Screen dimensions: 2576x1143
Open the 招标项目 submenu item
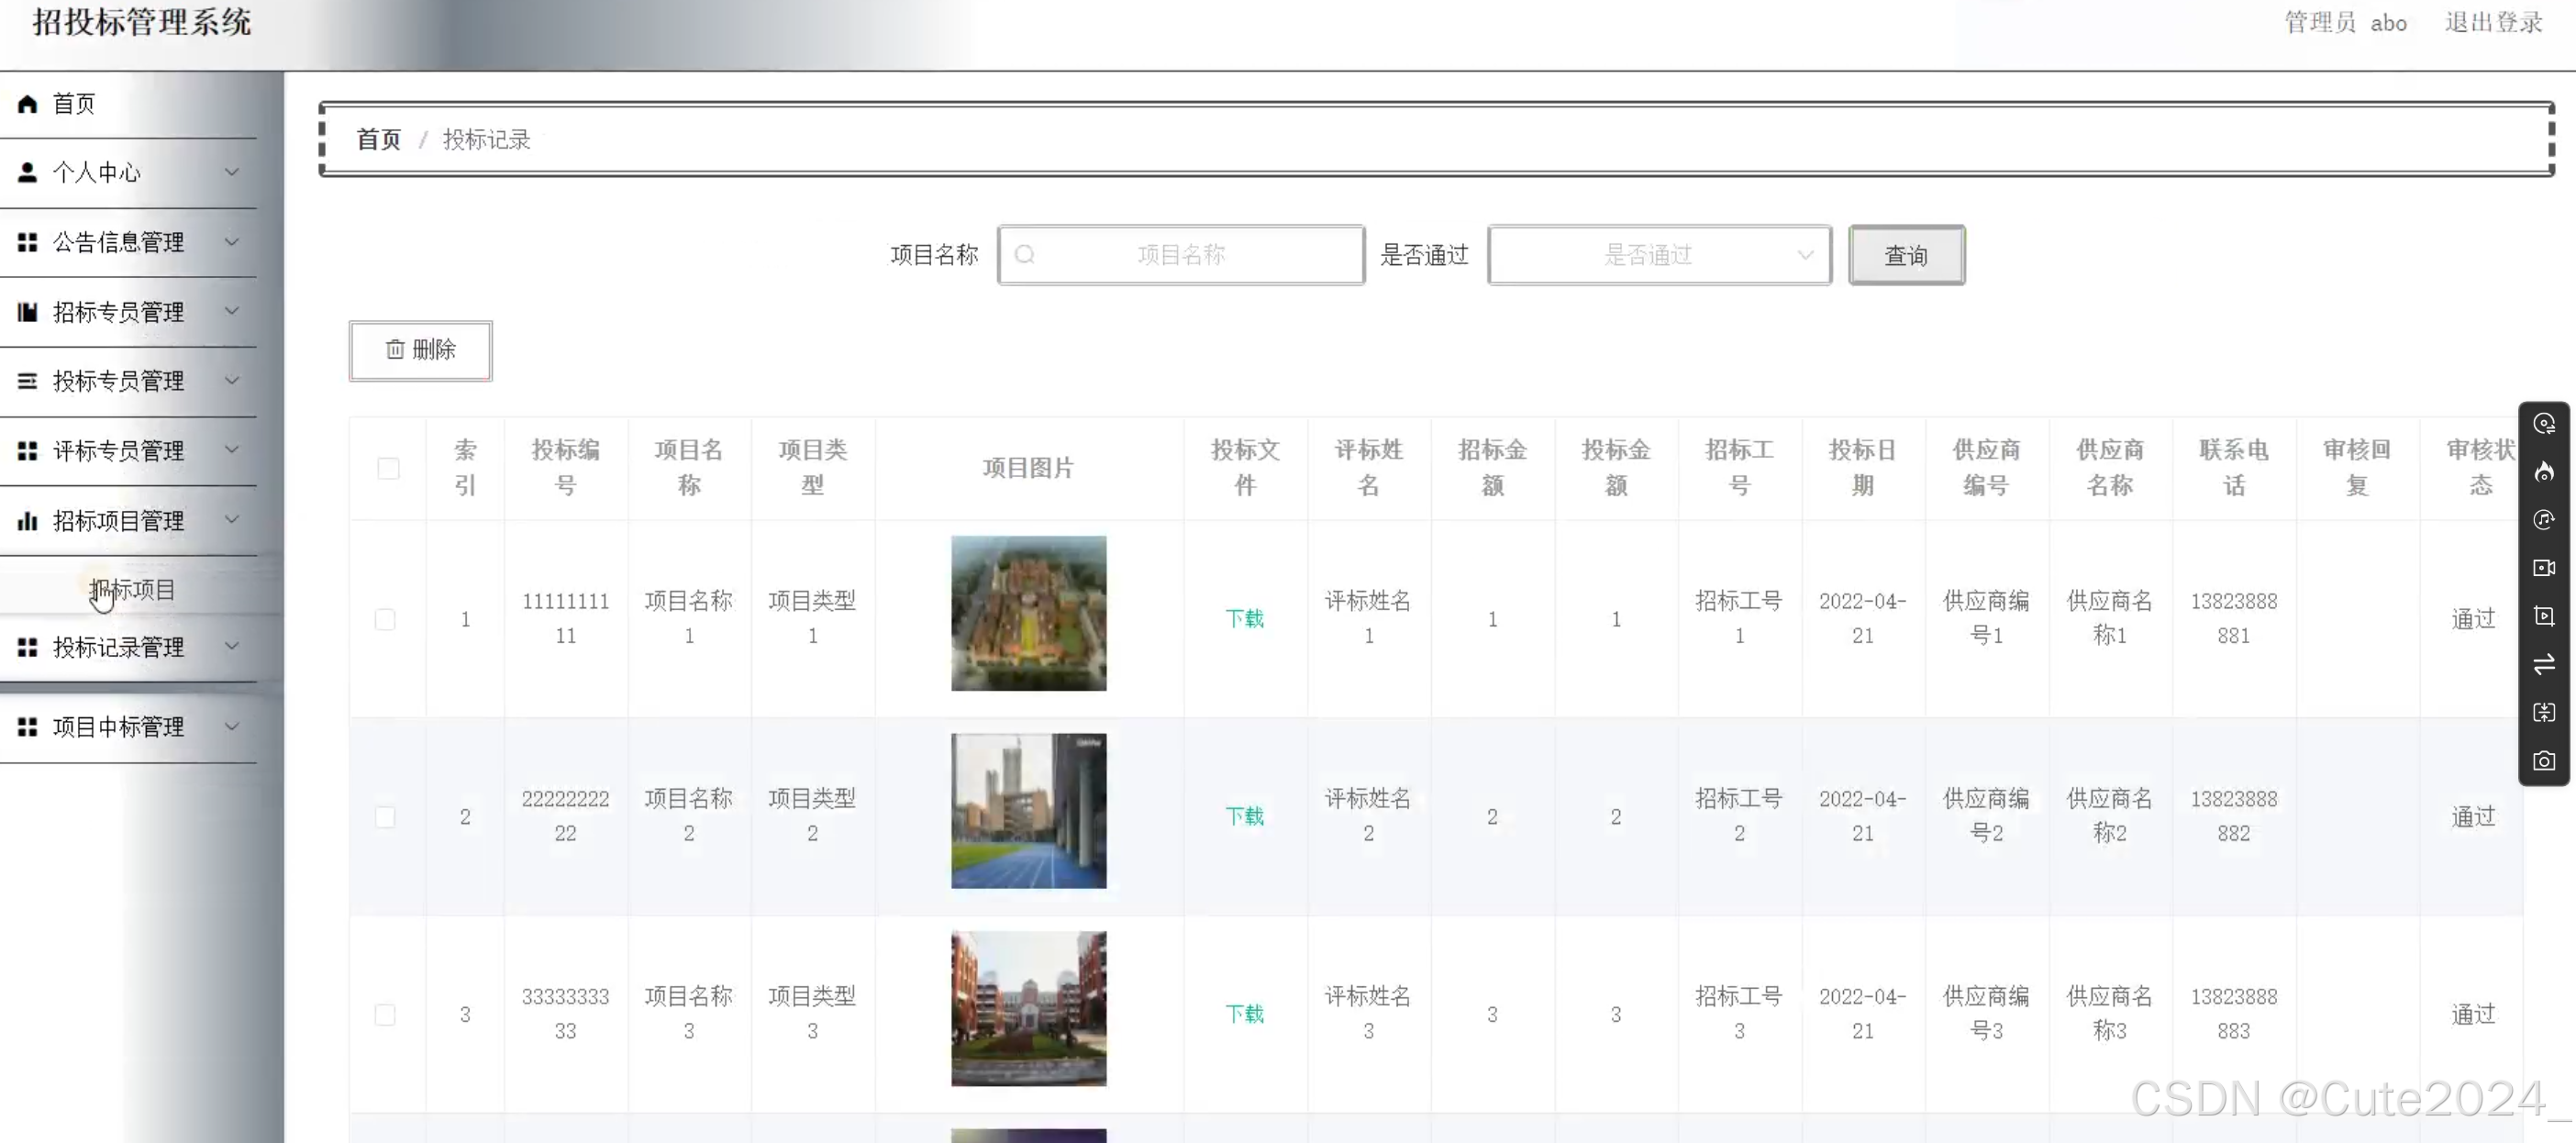(x=132, y=590)
